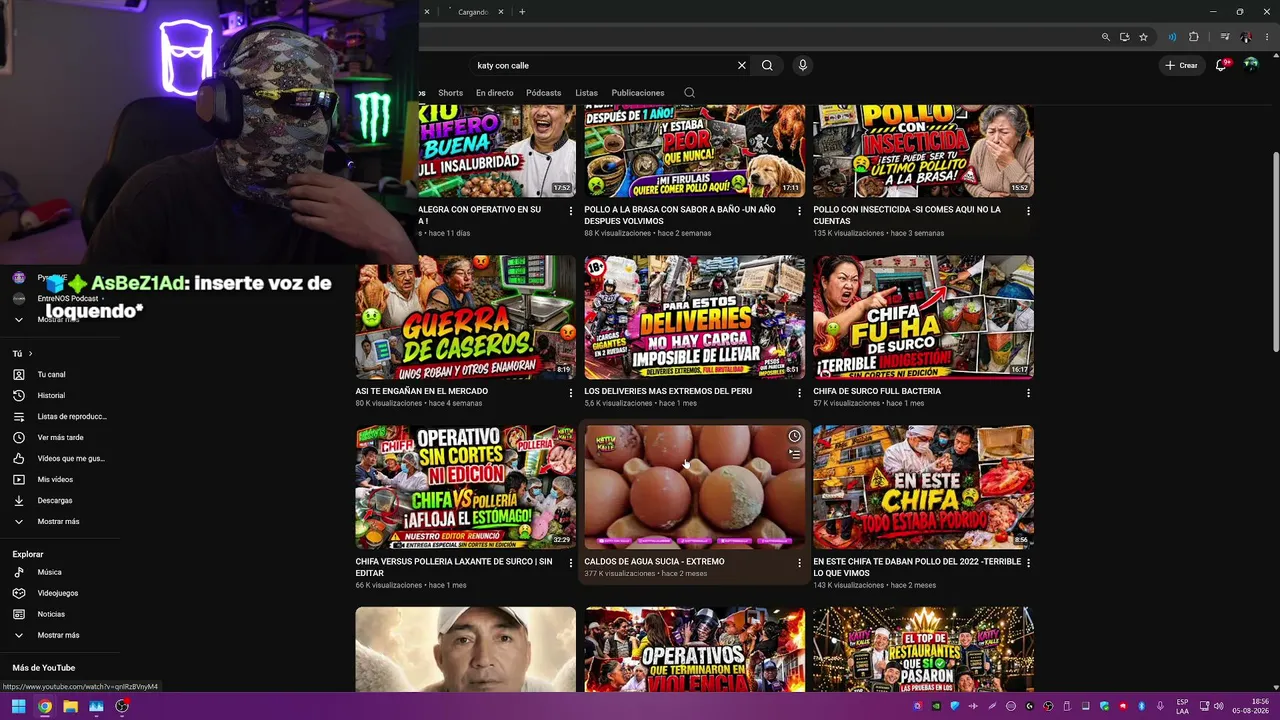Viewport: 1280px width, 720px height.
Task: Open Videojuegos under Explorar
Action: [59, 594]
